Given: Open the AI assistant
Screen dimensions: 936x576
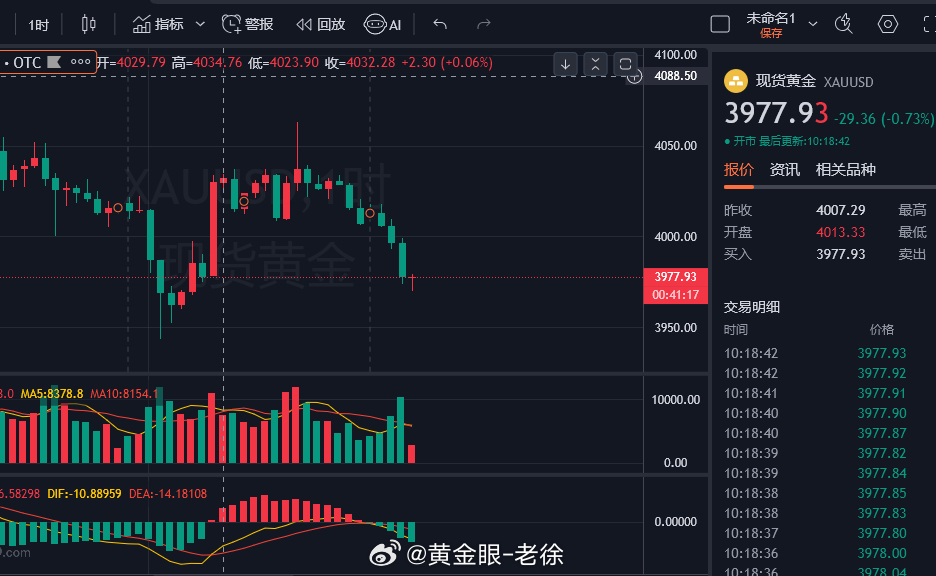Looking at the screenshot, I should click(383, 24).
